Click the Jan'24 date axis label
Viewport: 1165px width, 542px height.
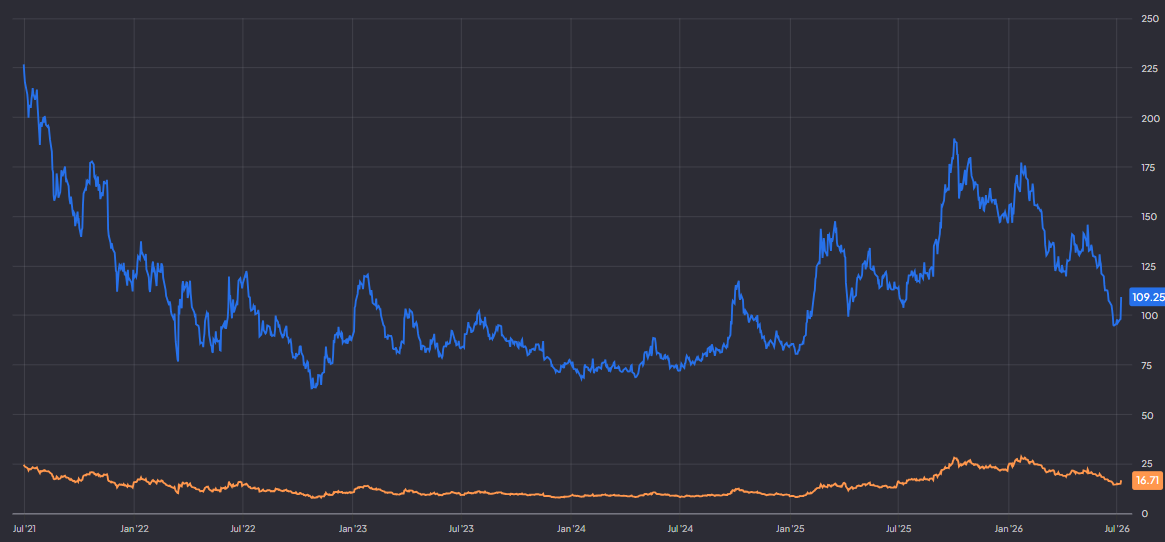click(x=571, y=529)
